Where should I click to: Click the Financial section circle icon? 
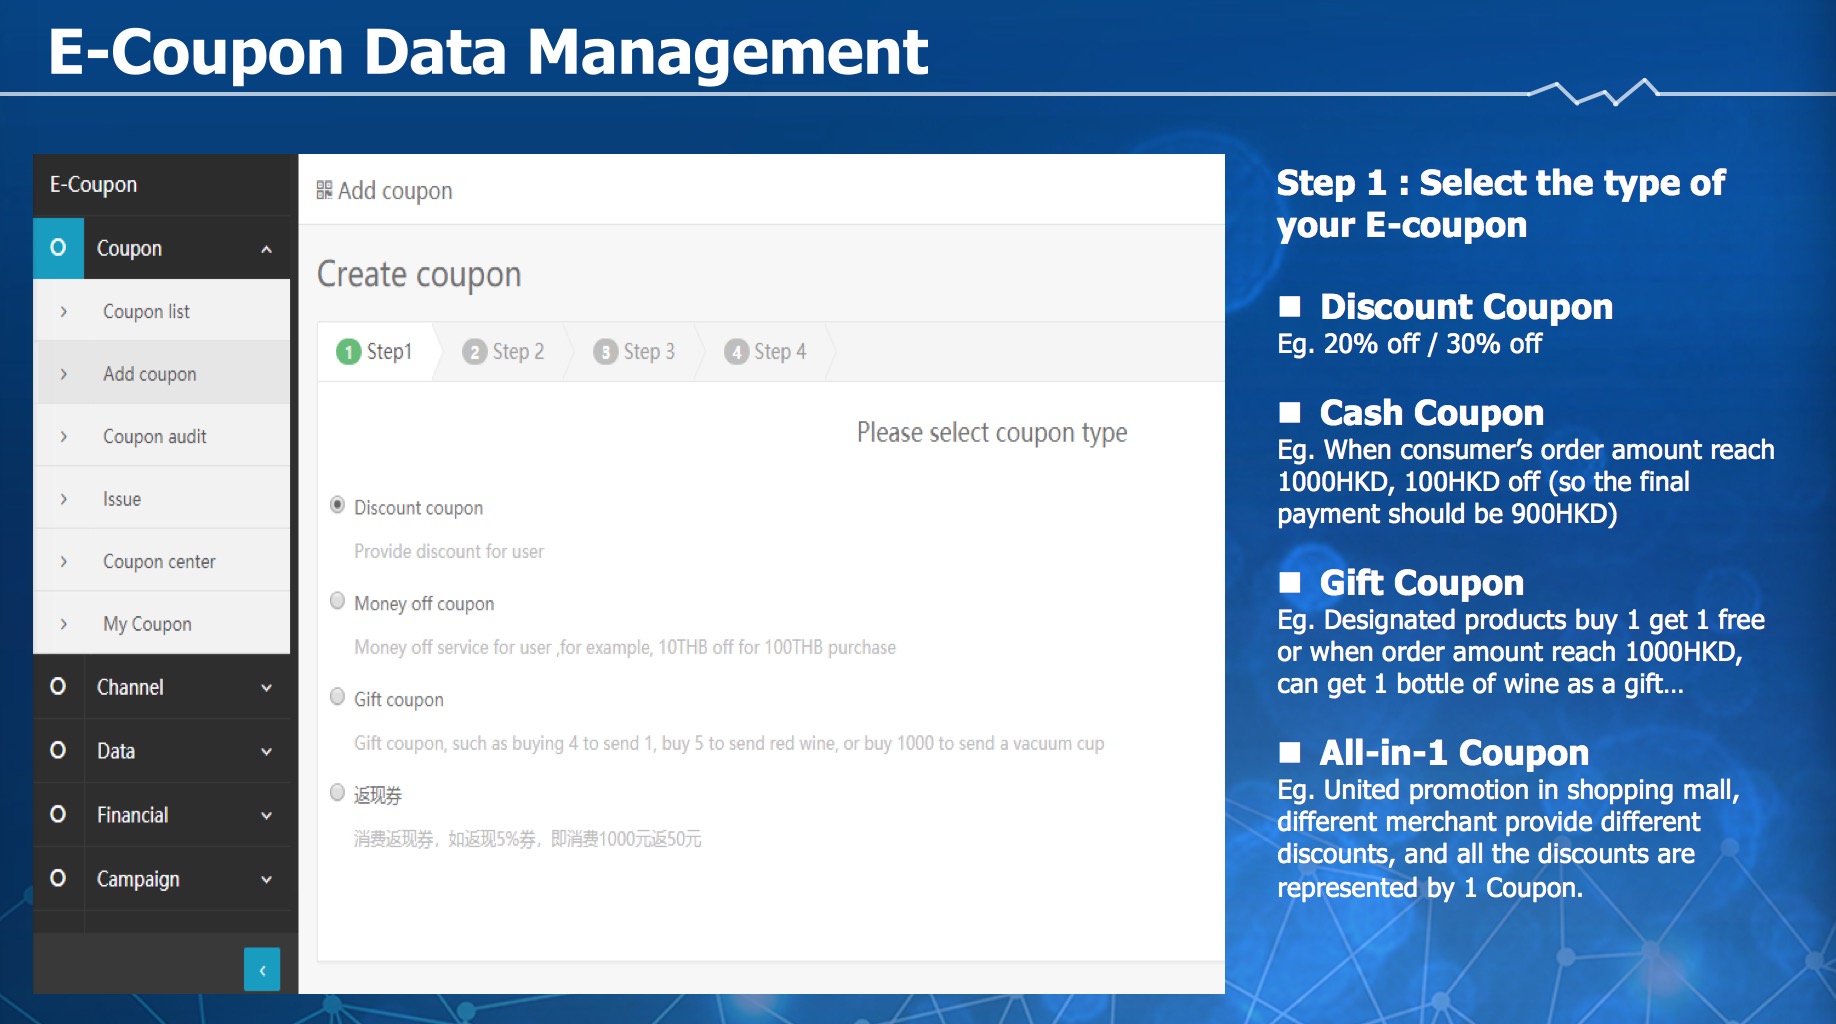tap(58, 815)
